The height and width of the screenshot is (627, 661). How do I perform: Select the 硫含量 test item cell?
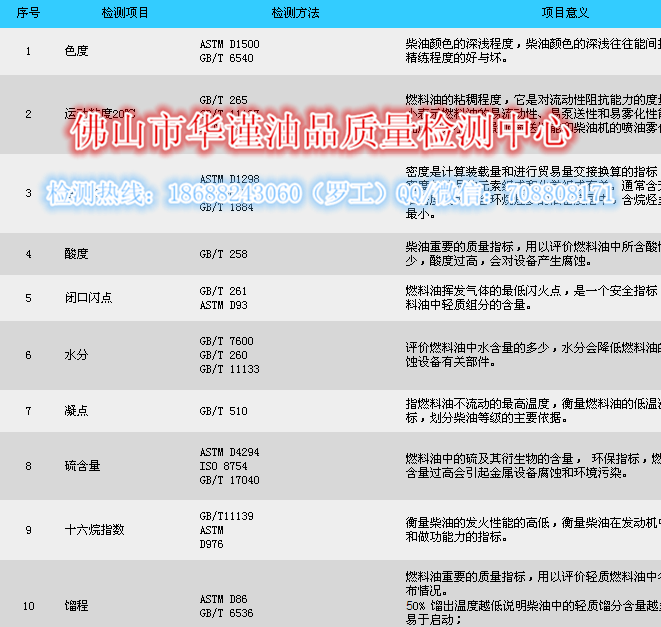click(x=82, y=466)
